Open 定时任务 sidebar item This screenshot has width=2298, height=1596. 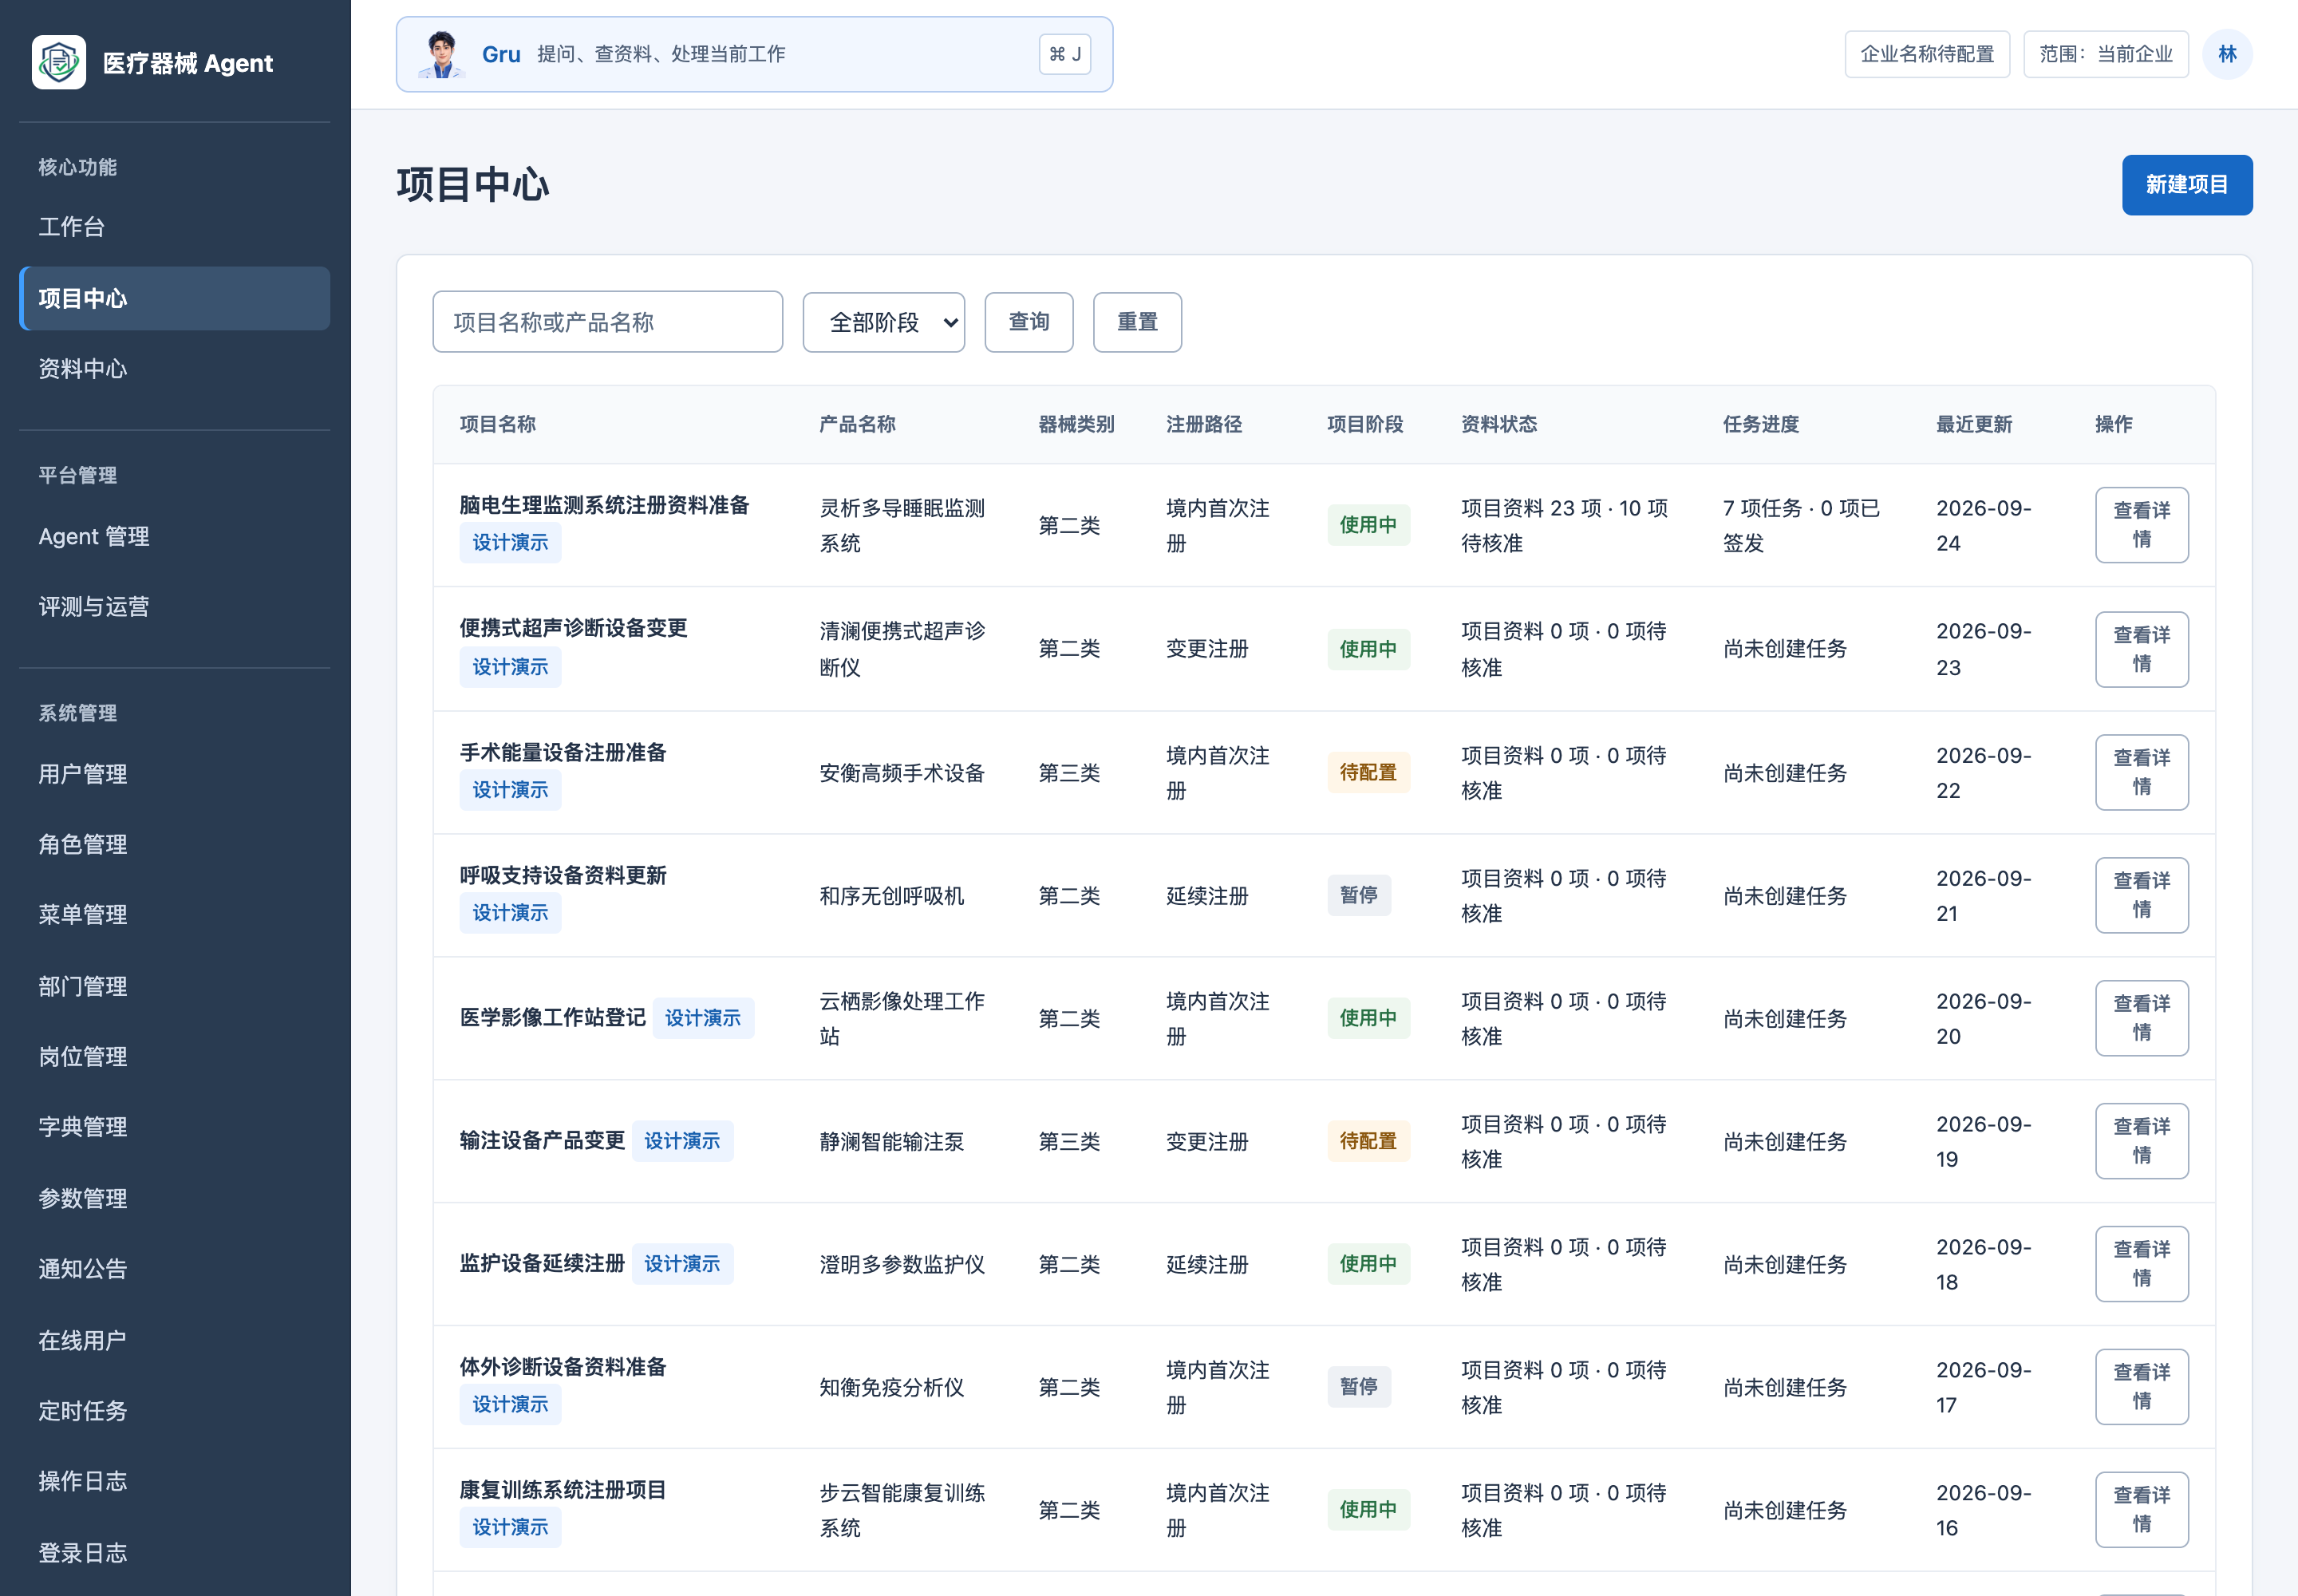[175, 1411]
